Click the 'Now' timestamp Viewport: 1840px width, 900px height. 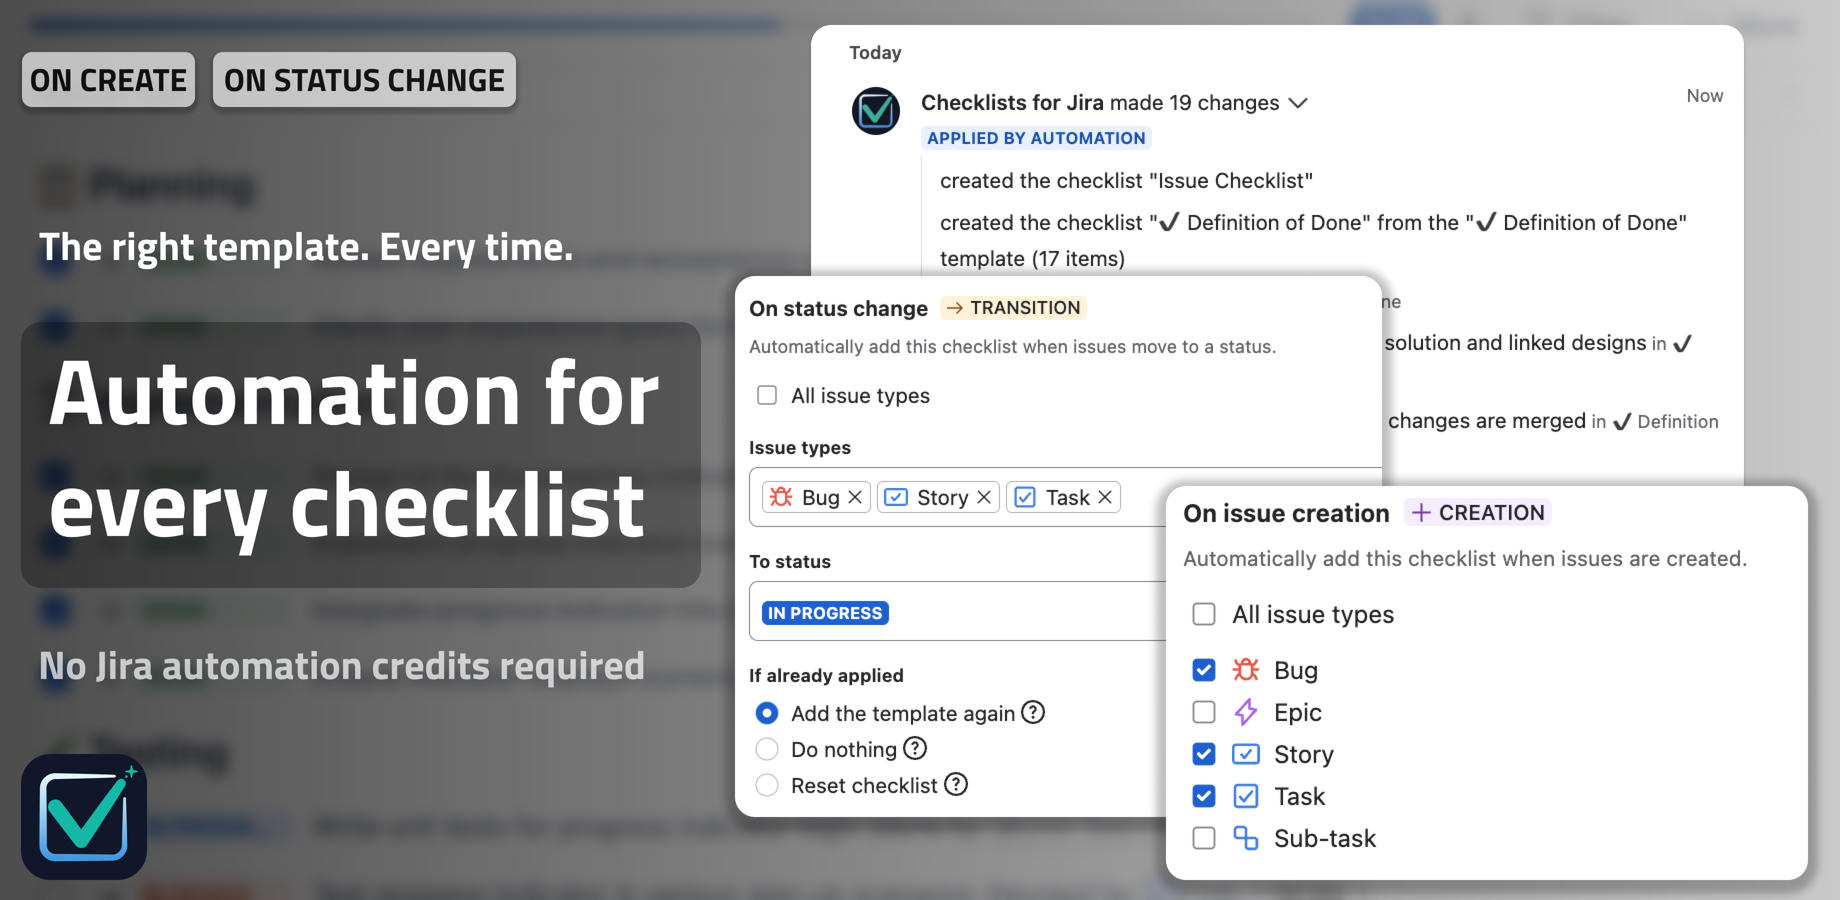[x=1705, y=96]
